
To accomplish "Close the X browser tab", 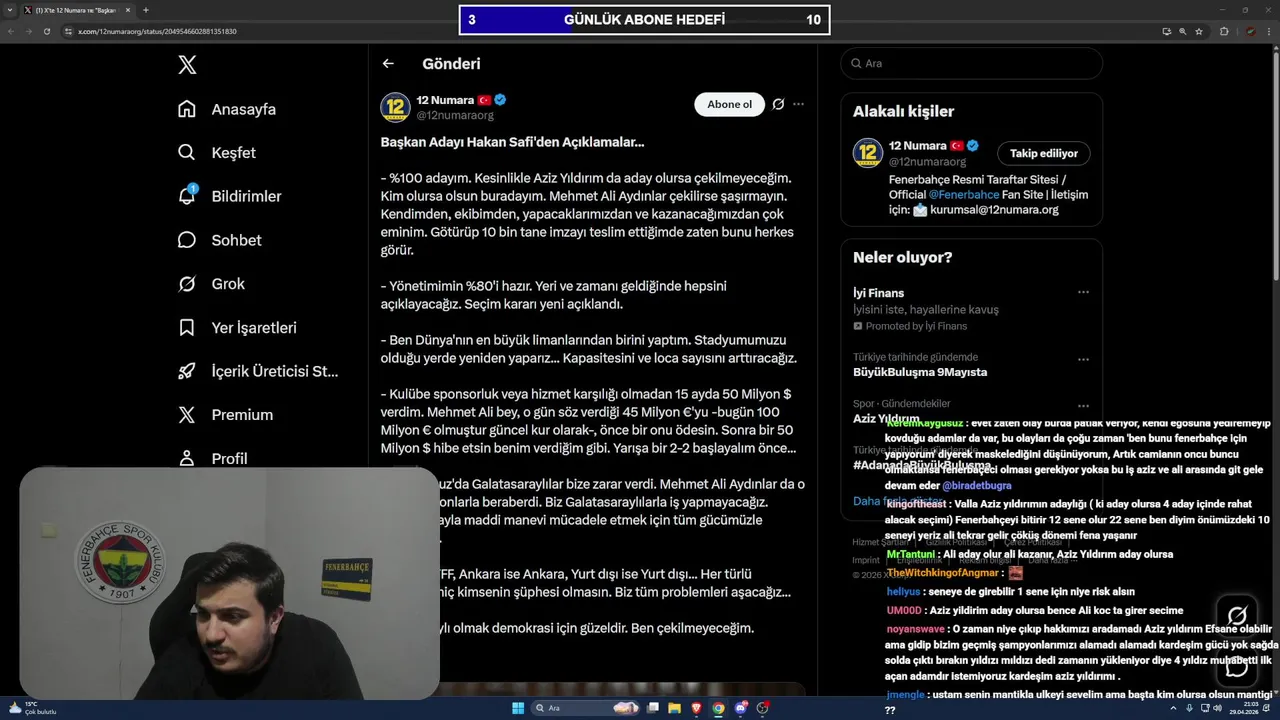I will 127,10.
